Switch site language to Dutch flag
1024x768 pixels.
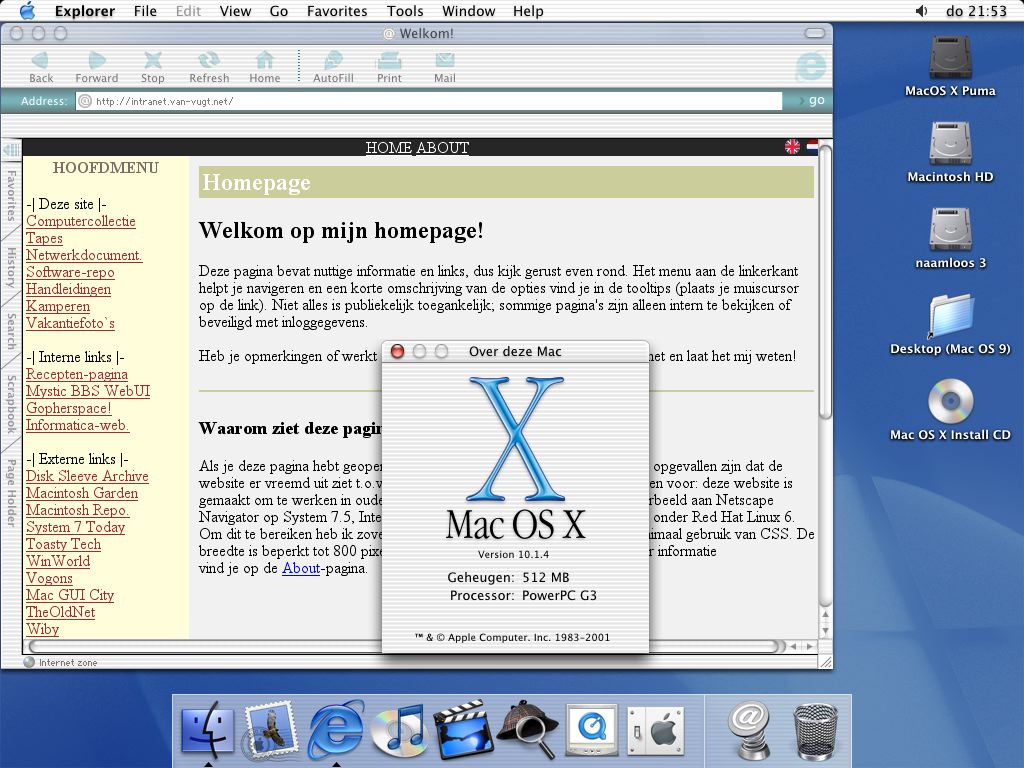point(811,147)
